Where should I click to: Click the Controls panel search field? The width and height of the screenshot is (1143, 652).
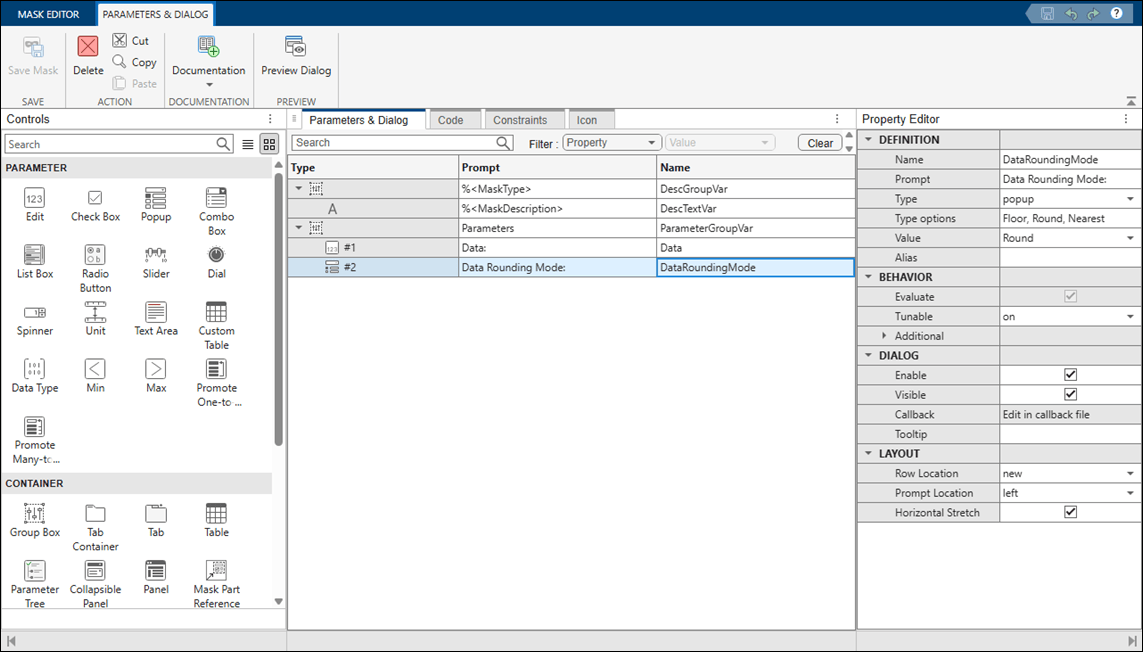pos(111,144)
